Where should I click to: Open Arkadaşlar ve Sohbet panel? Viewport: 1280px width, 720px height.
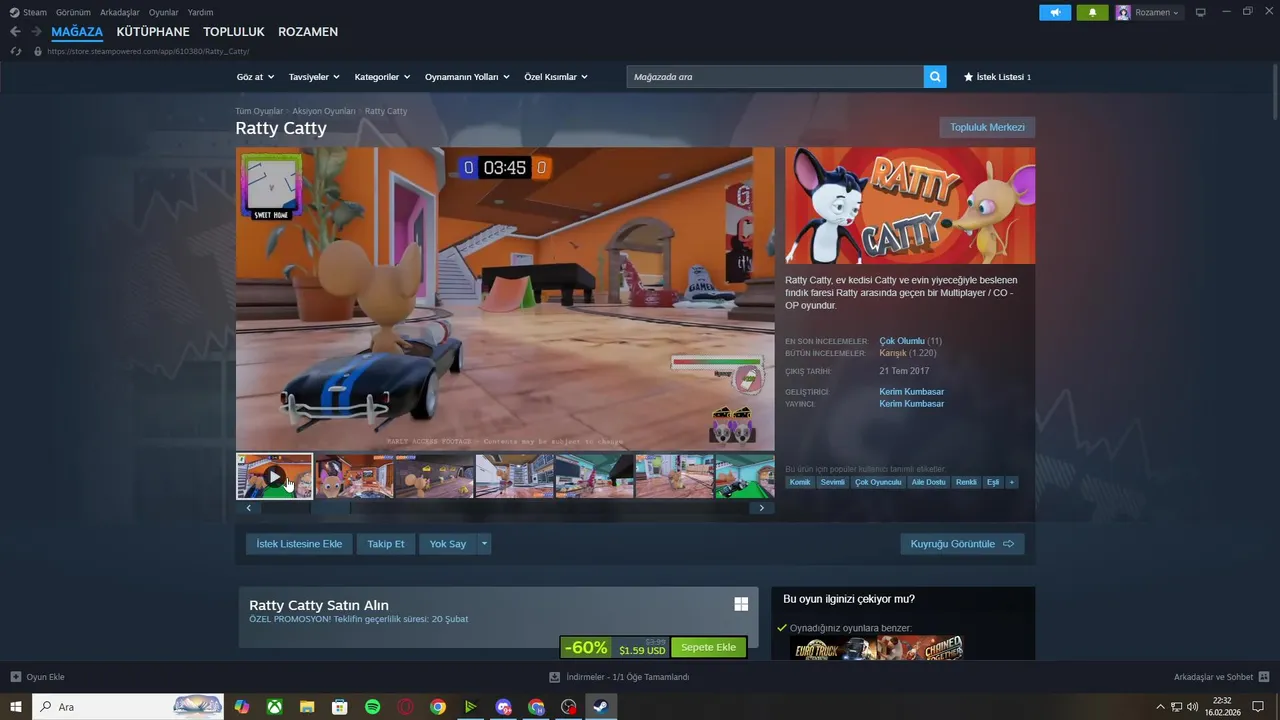point(1221,677)
